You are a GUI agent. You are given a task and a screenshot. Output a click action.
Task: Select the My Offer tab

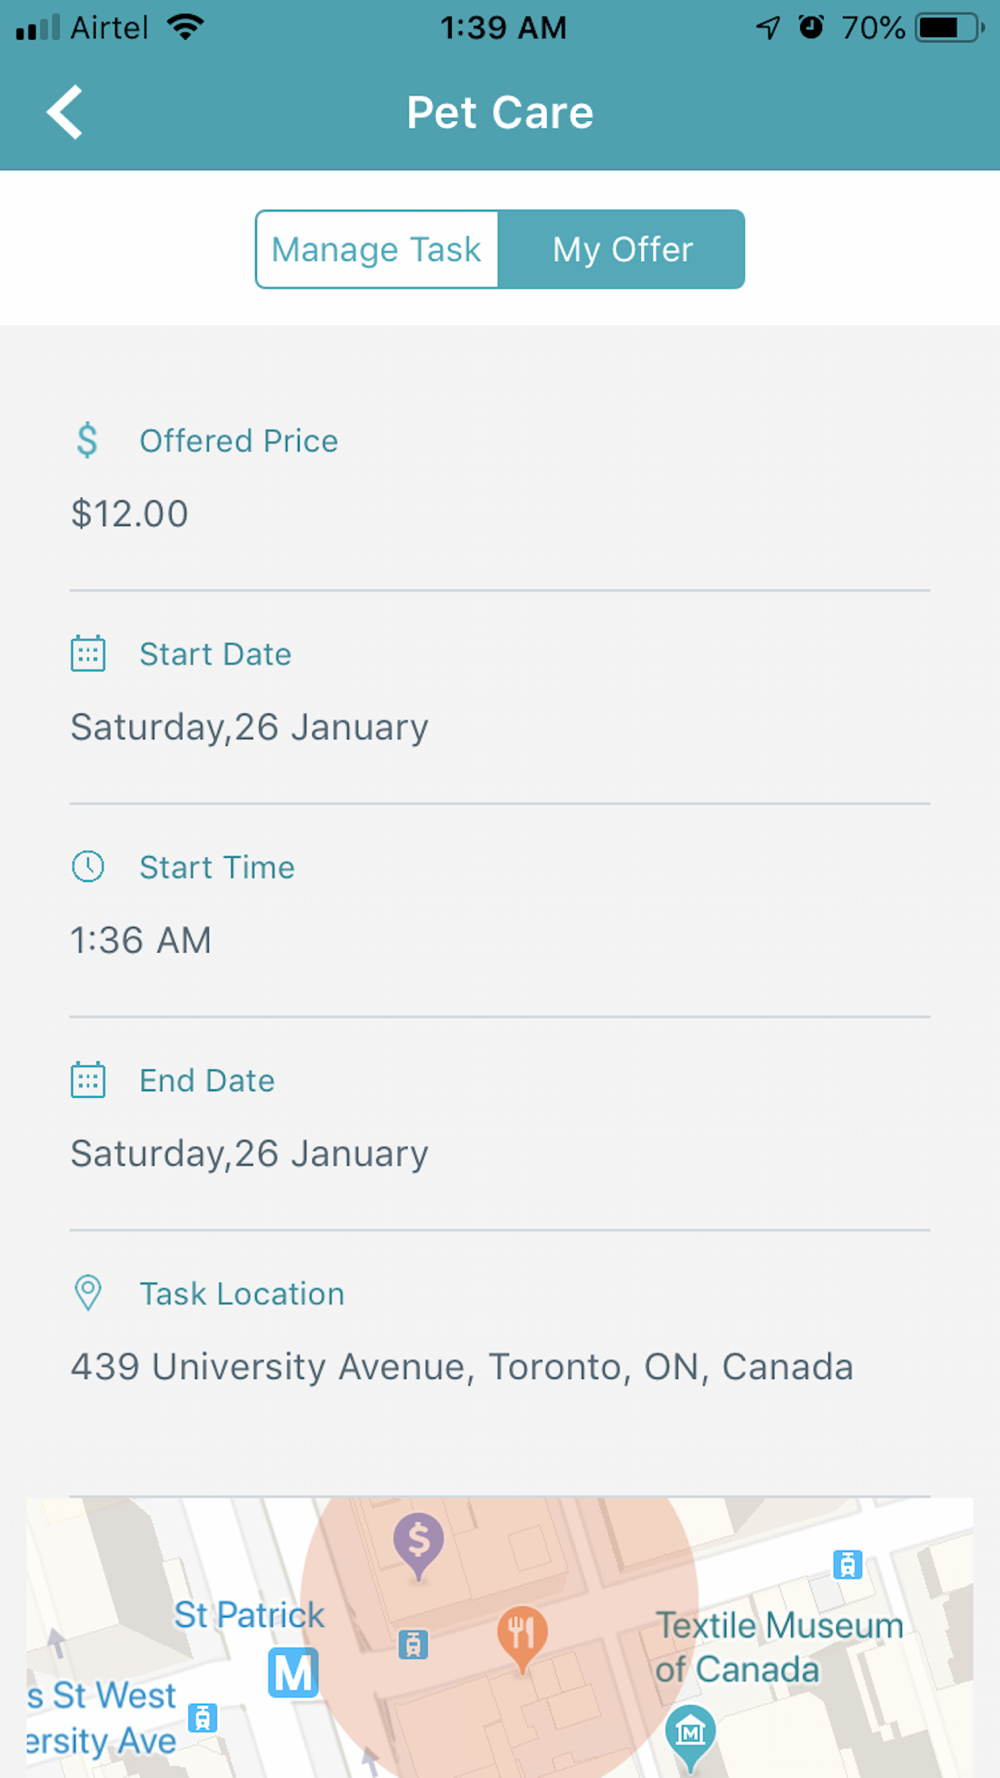click(622, 250)
